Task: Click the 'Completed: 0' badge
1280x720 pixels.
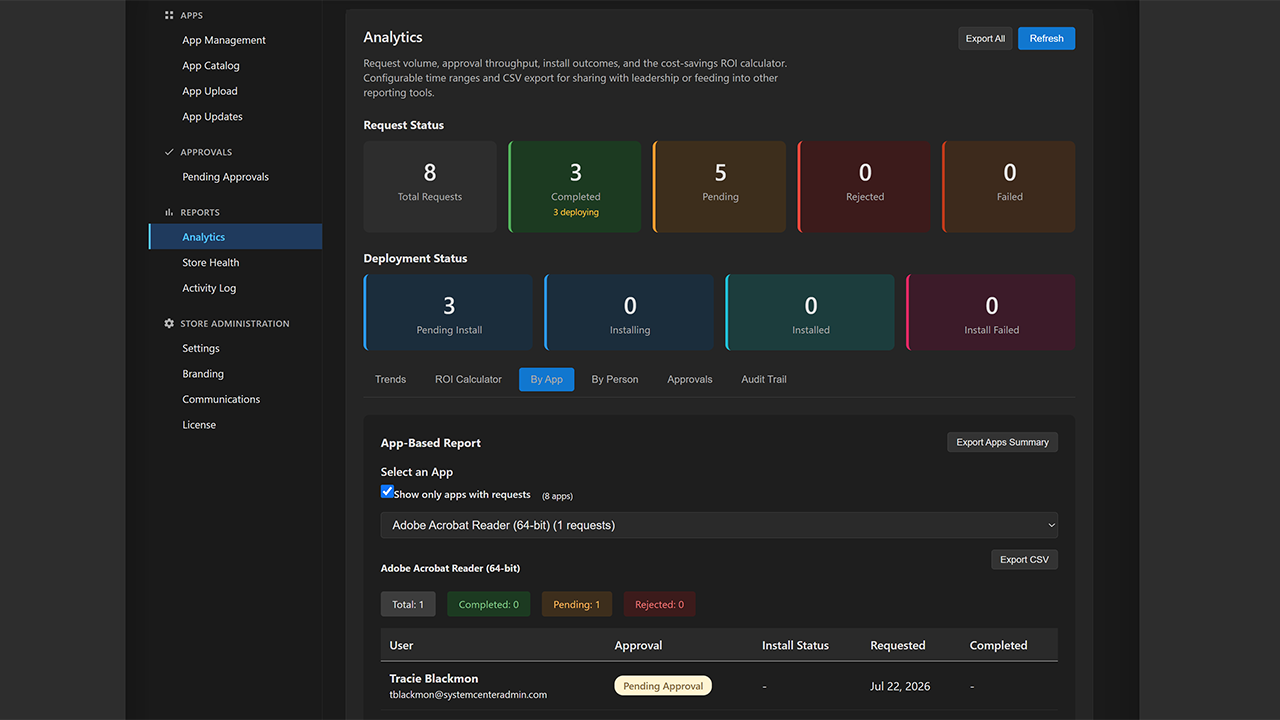Action: pos(489,604)
